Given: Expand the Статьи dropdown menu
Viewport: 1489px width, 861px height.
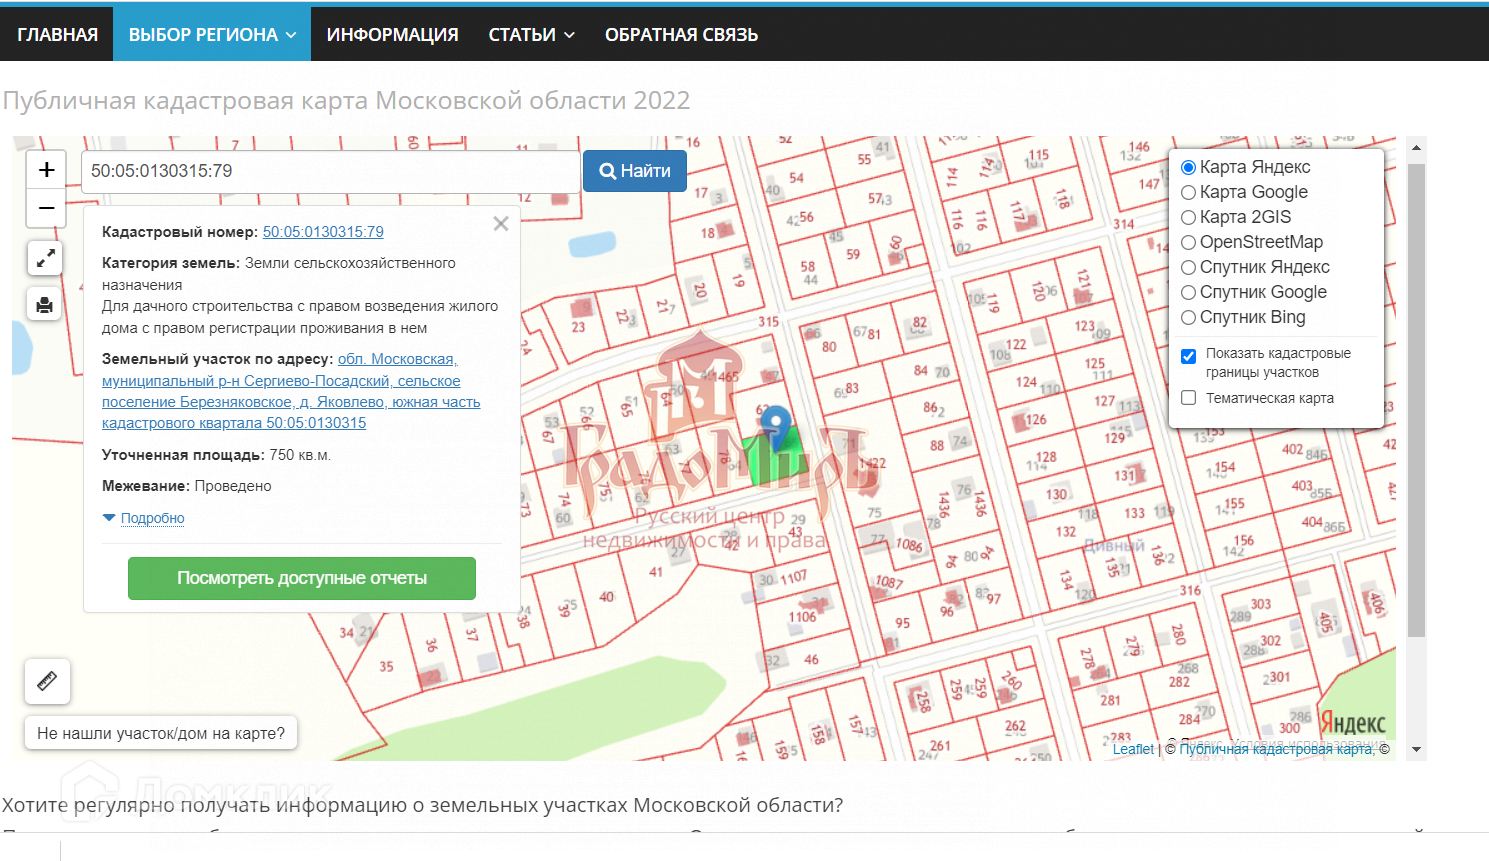Looking at the screenshot, I should (x=531, y=35).
